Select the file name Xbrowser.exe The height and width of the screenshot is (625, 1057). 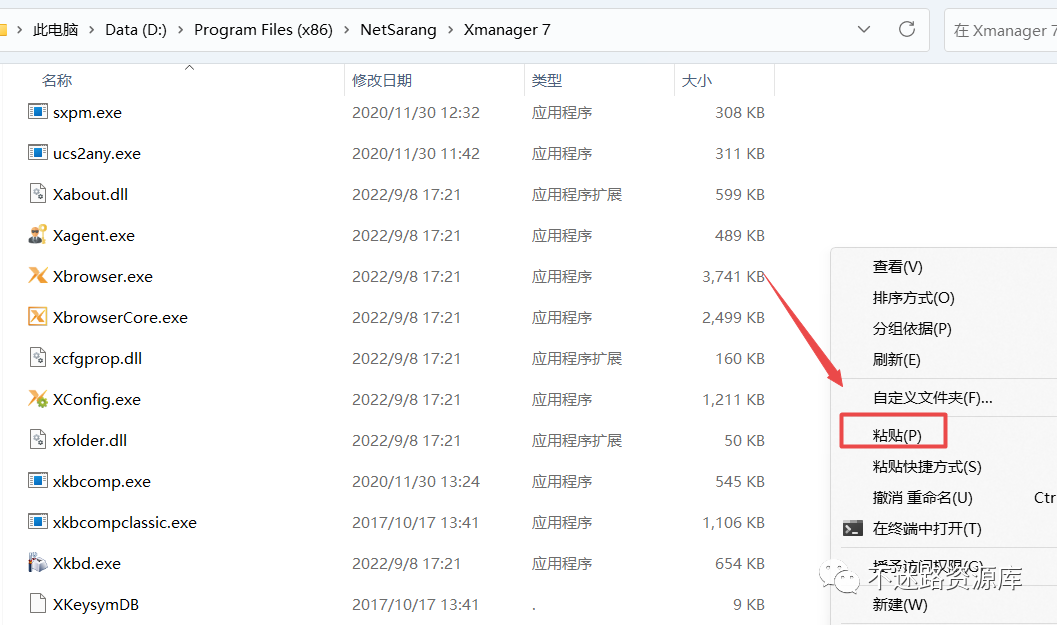pos(103,276)
